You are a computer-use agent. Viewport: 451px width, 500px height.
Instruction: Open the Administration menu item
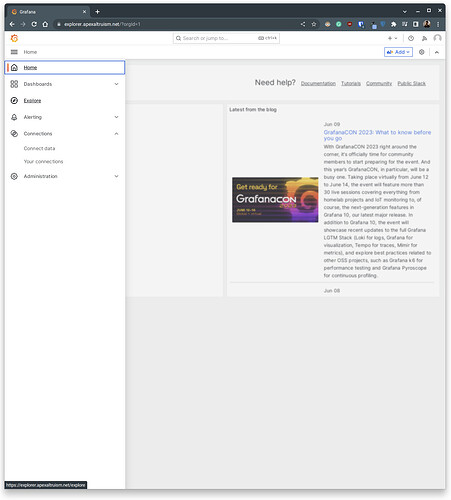41,176
